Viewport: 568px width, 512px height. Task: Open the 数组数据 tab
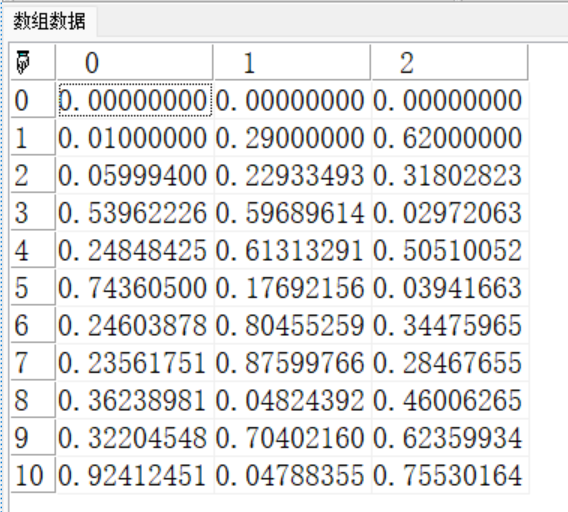point(49,21)
